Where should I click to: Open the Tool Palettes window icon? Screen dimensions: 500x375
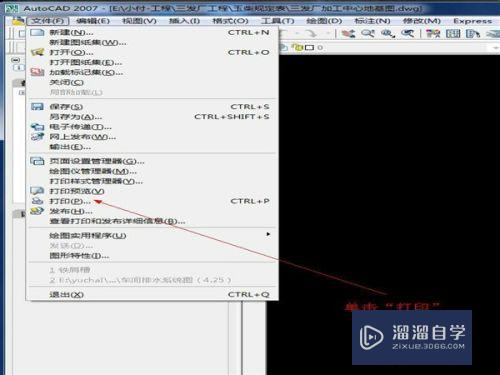473,33
